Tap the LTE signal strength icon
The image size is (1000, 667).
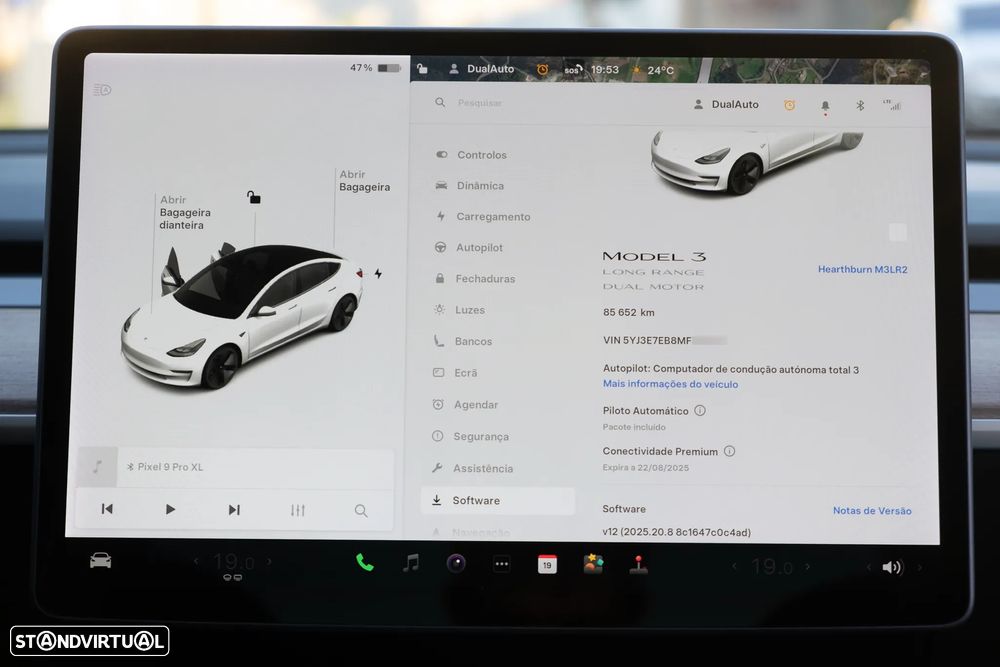[x=892, y=105]
